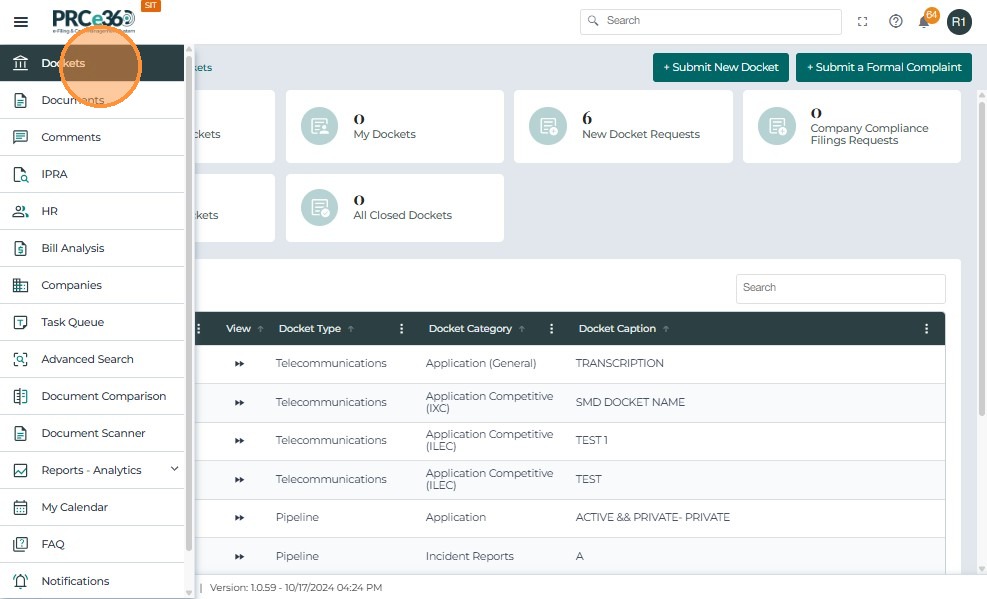Image resolution: width=987 pixels, height=599 pixels.
Task: Open Docket Category column options menu
Action: pyautogui.click(x=552, y=329)
